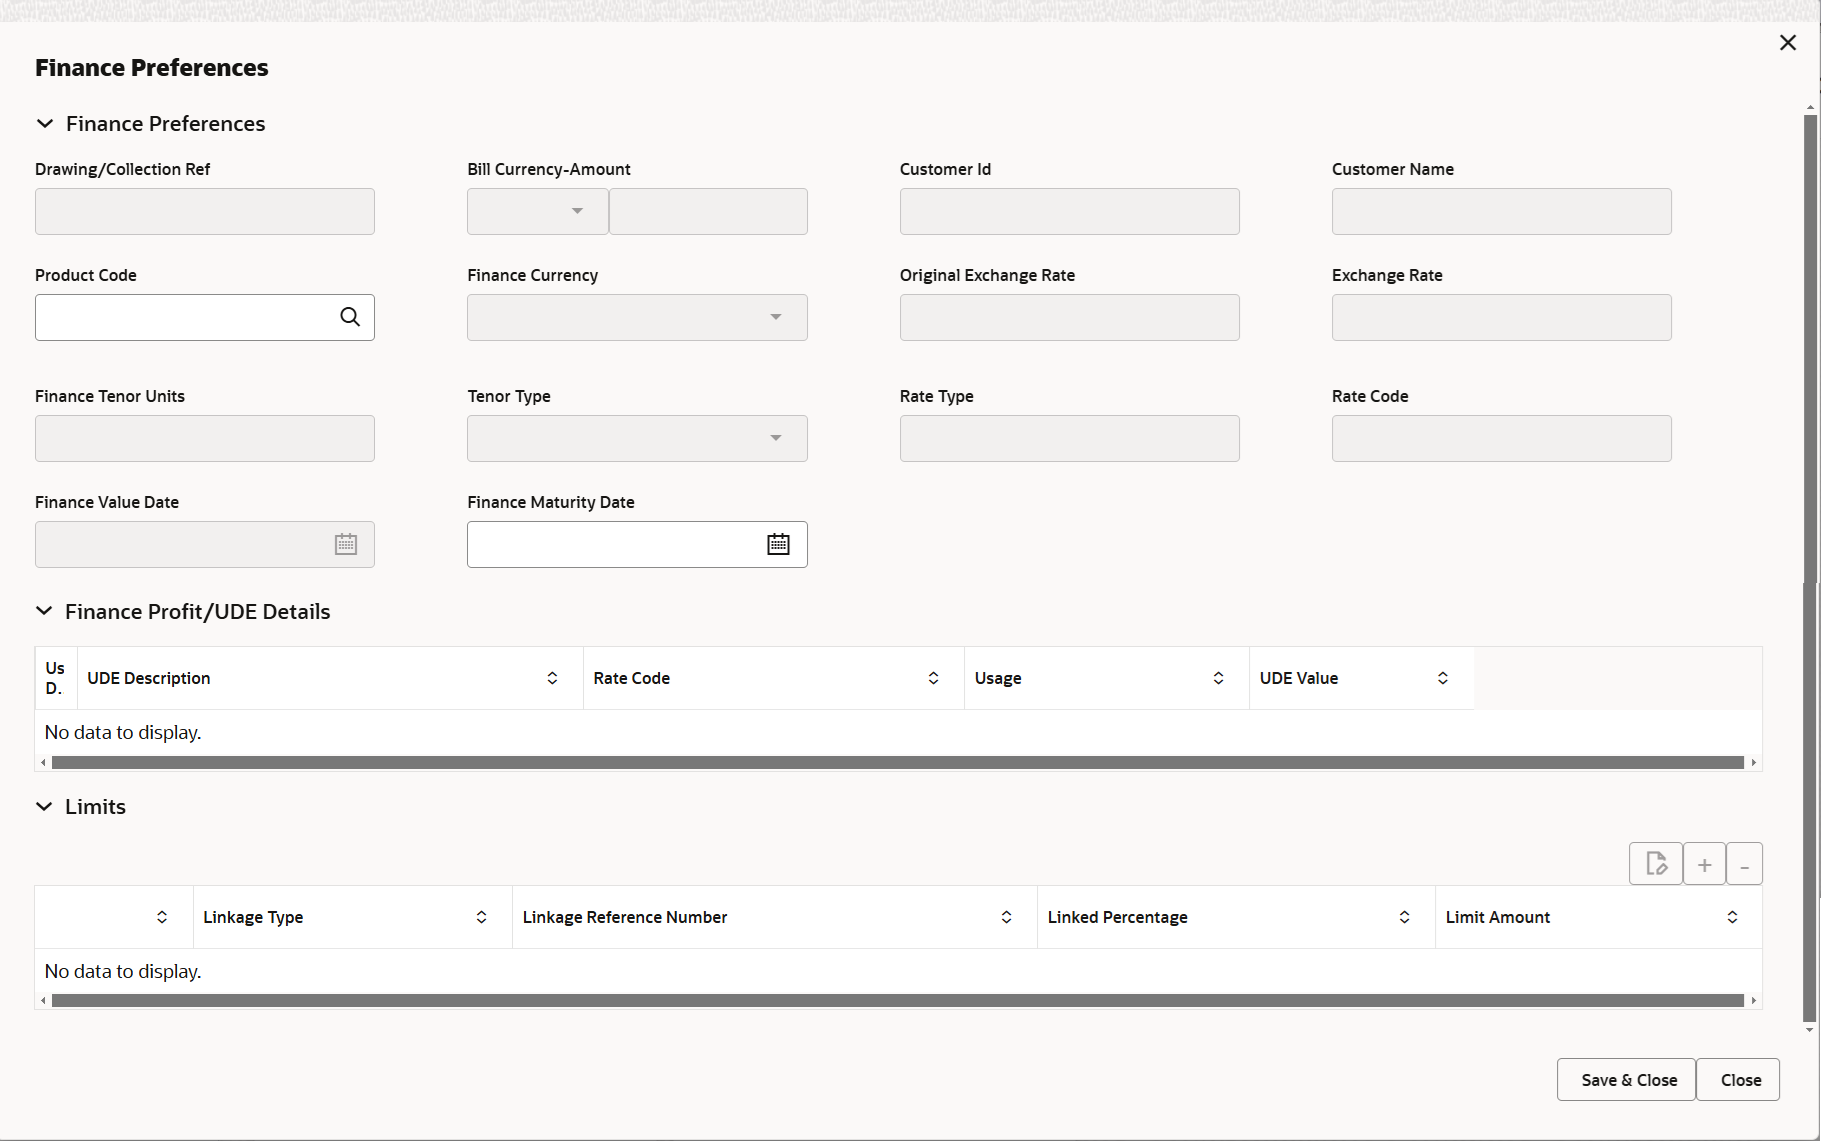Click the Limits table horizontal scrollbar
Image resolution: width=1825 pixels, height=1142 pixels.
(898, 1001)
